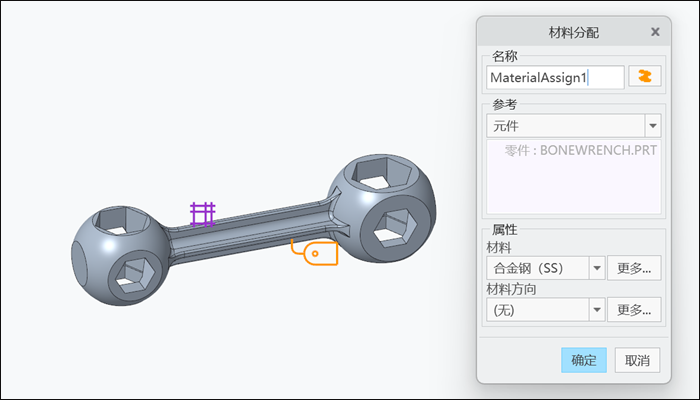Image resolution: width=700 pixels, height=400 pixels.
Task: Pick the front hex socket on left ball
Action: pos(131,273)
